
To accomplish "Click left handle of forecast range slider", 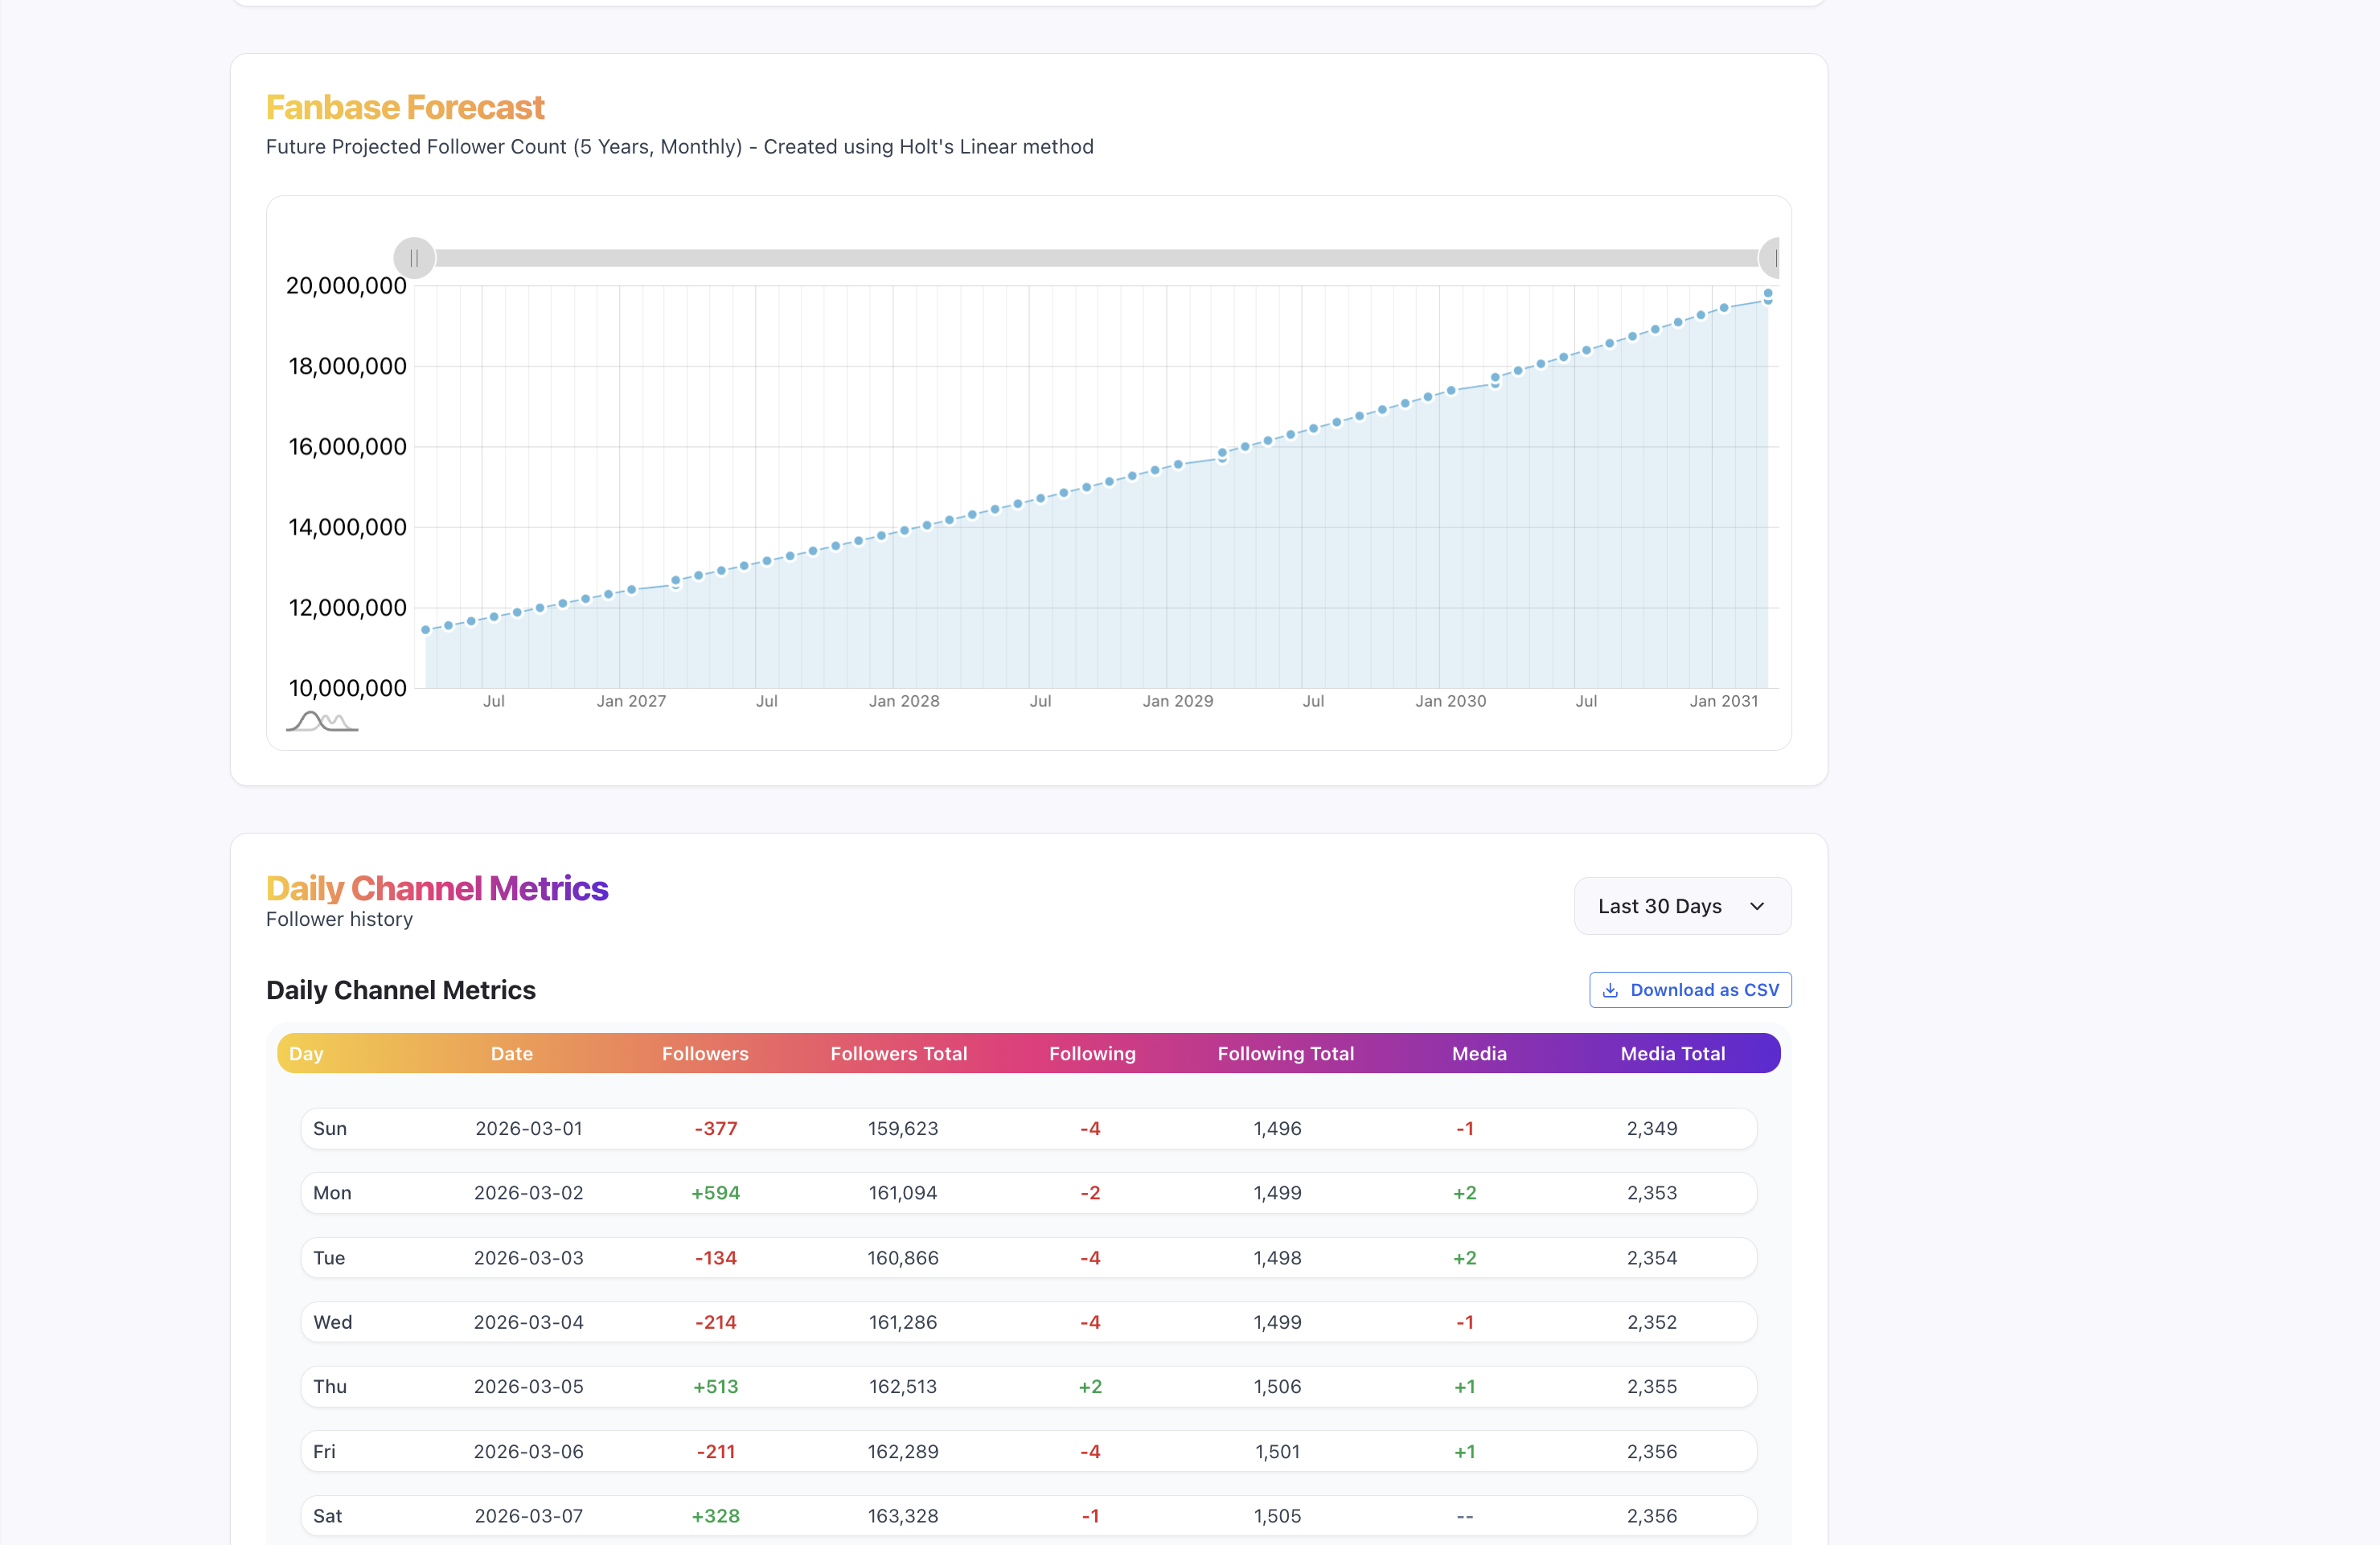I will [414, 258].
